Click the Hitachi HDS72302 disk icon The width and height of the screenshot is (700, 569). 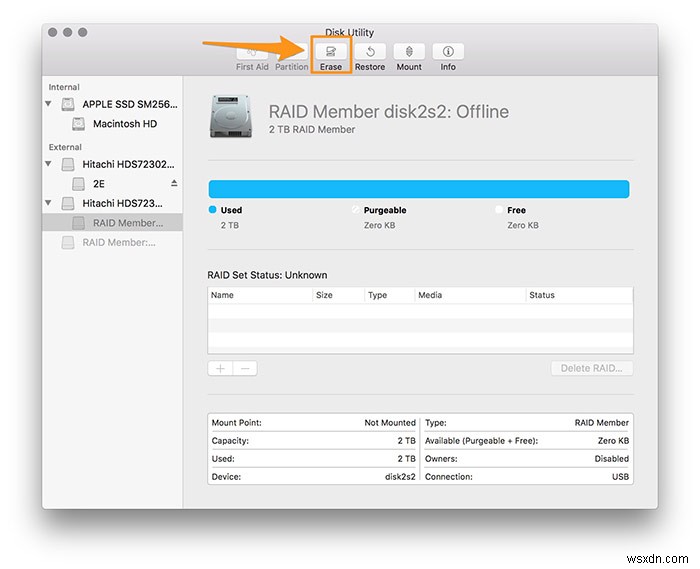point(68,164)
